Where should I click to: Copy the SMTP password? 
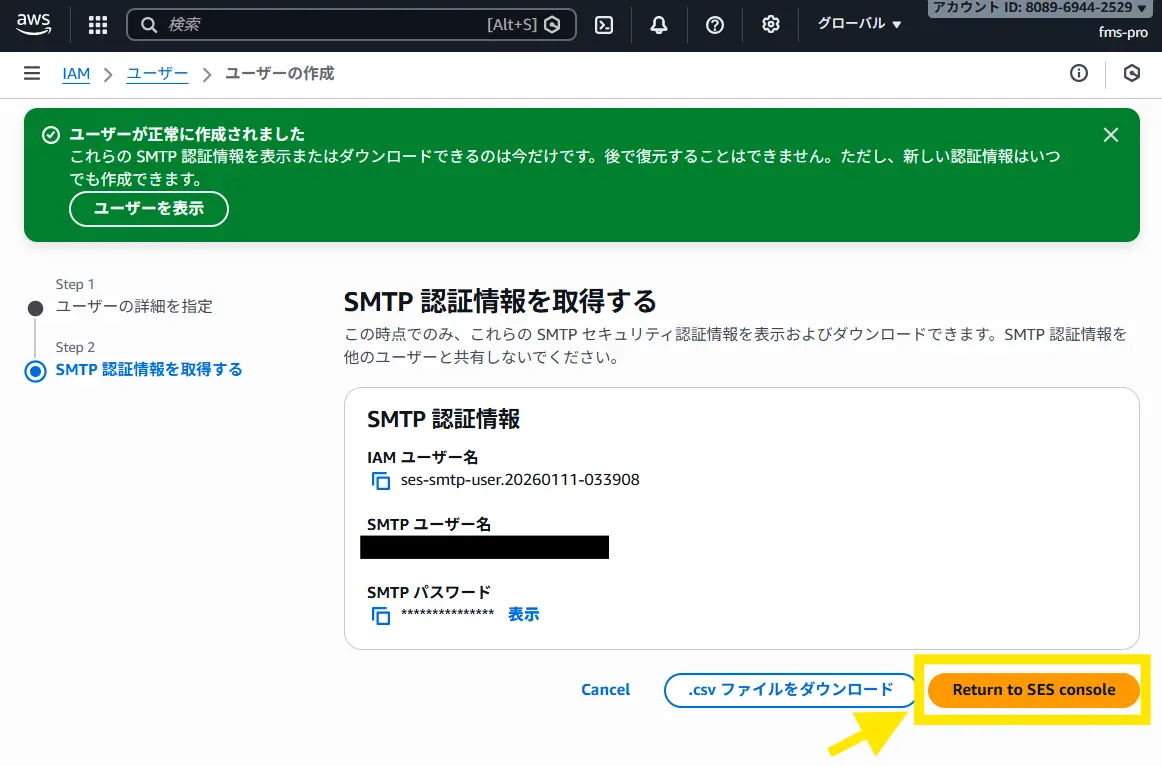tap(381, 616)
